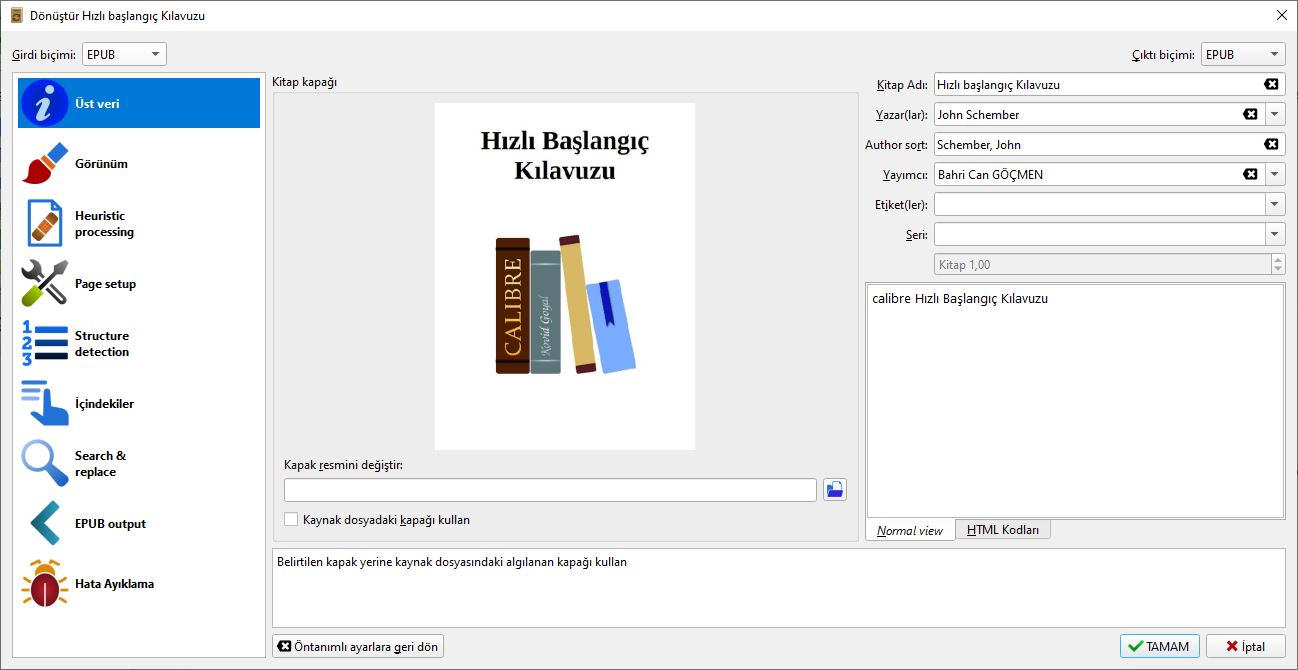Click the Seri input field
The width and height of the screenshot is (1298, 670).
pyautogui.click(x=1099, y=235)
